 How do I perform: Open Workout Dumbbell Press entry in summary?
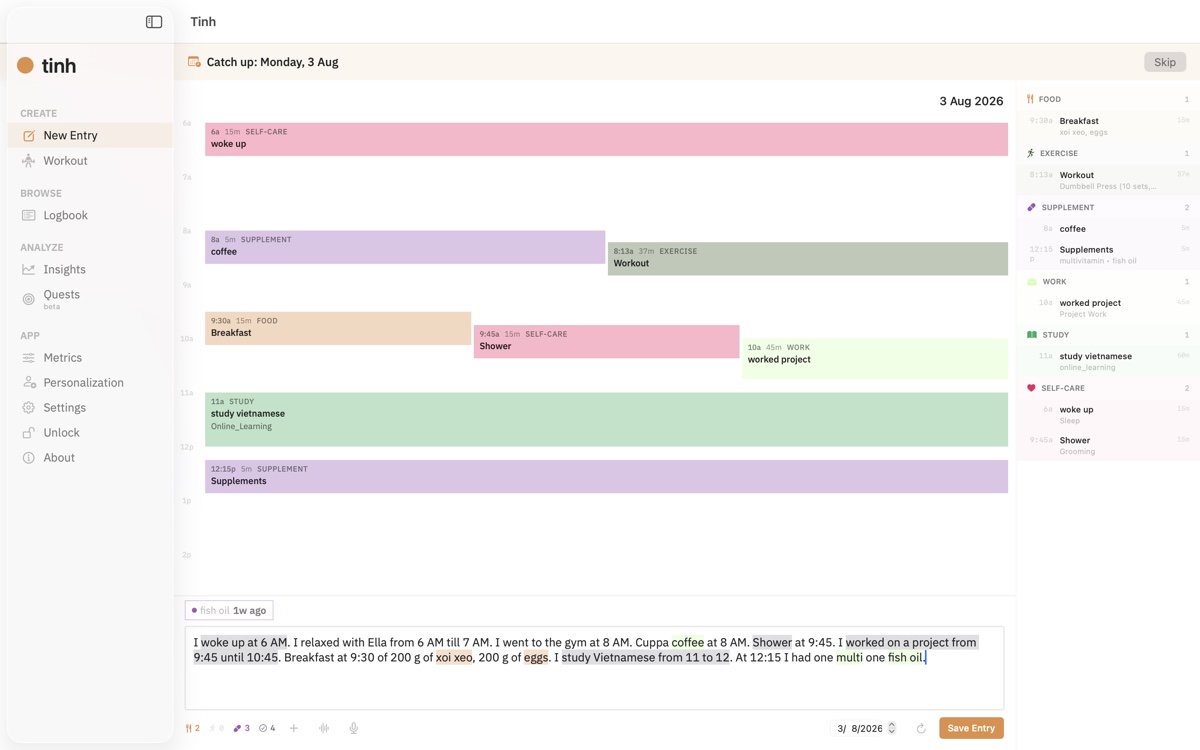click(x=1108, y=180)
